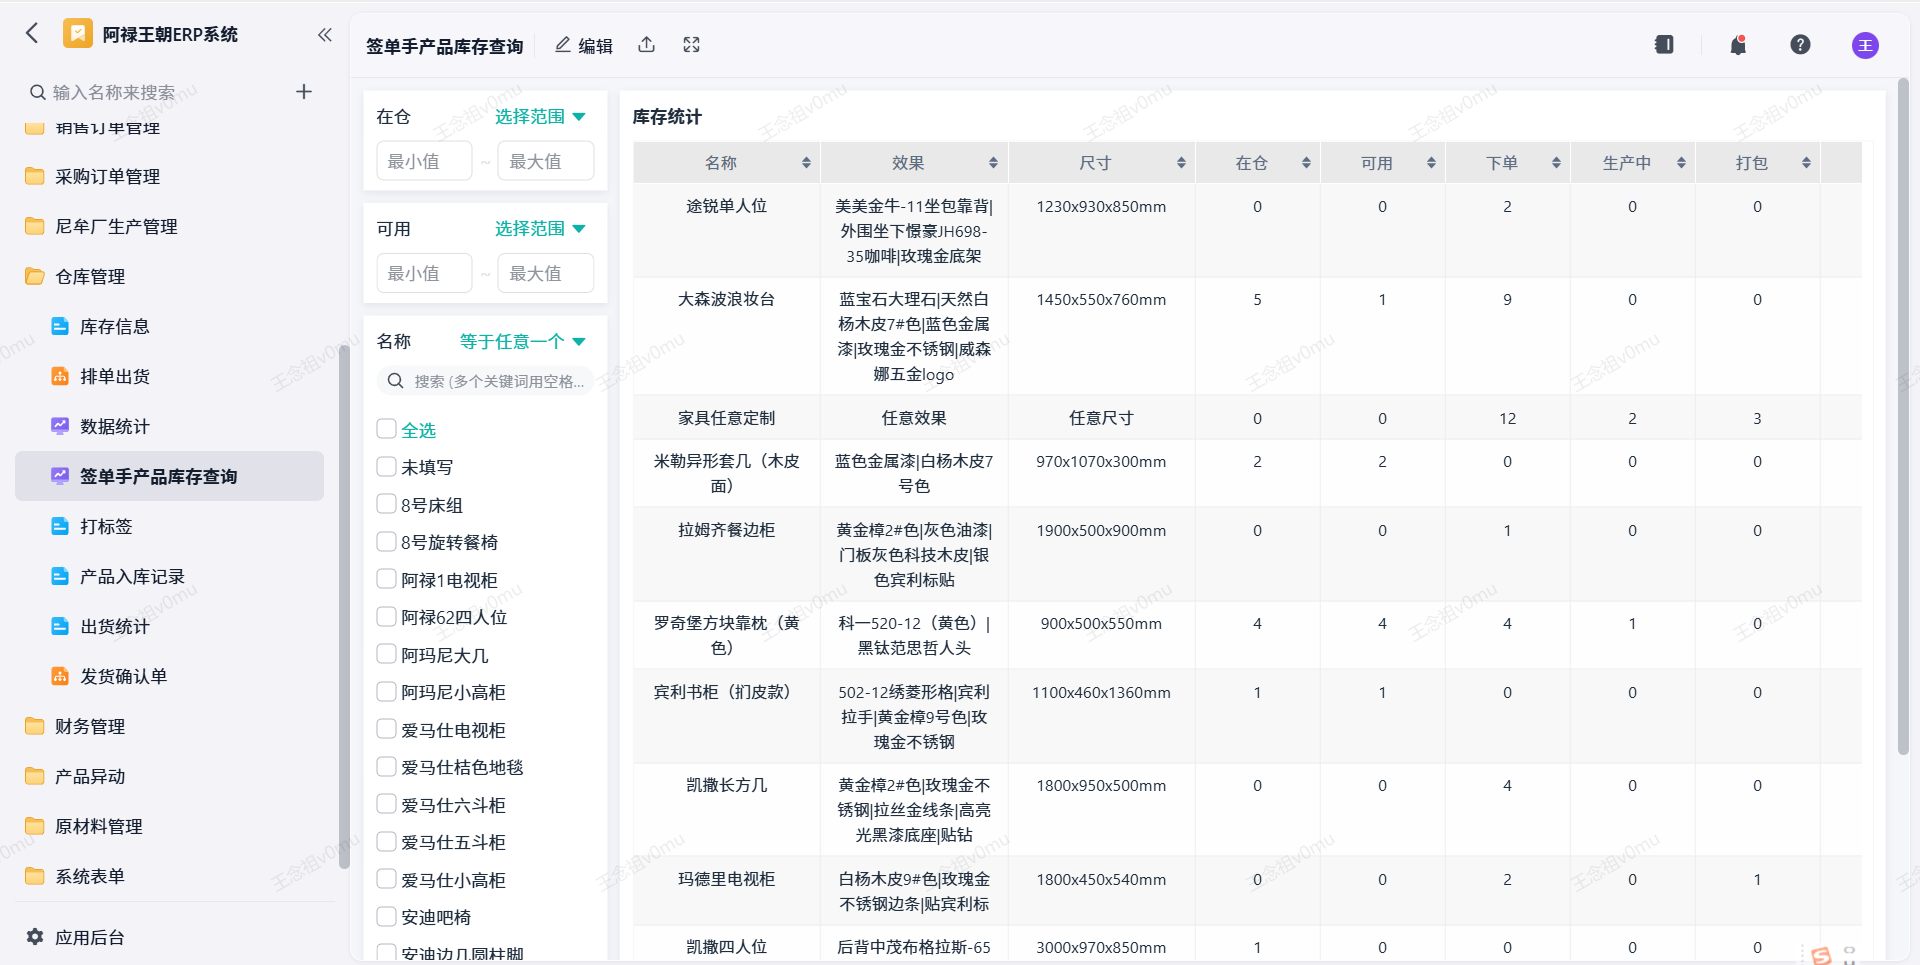
Task: Expand 产品异动 folder
Action: 169,777
